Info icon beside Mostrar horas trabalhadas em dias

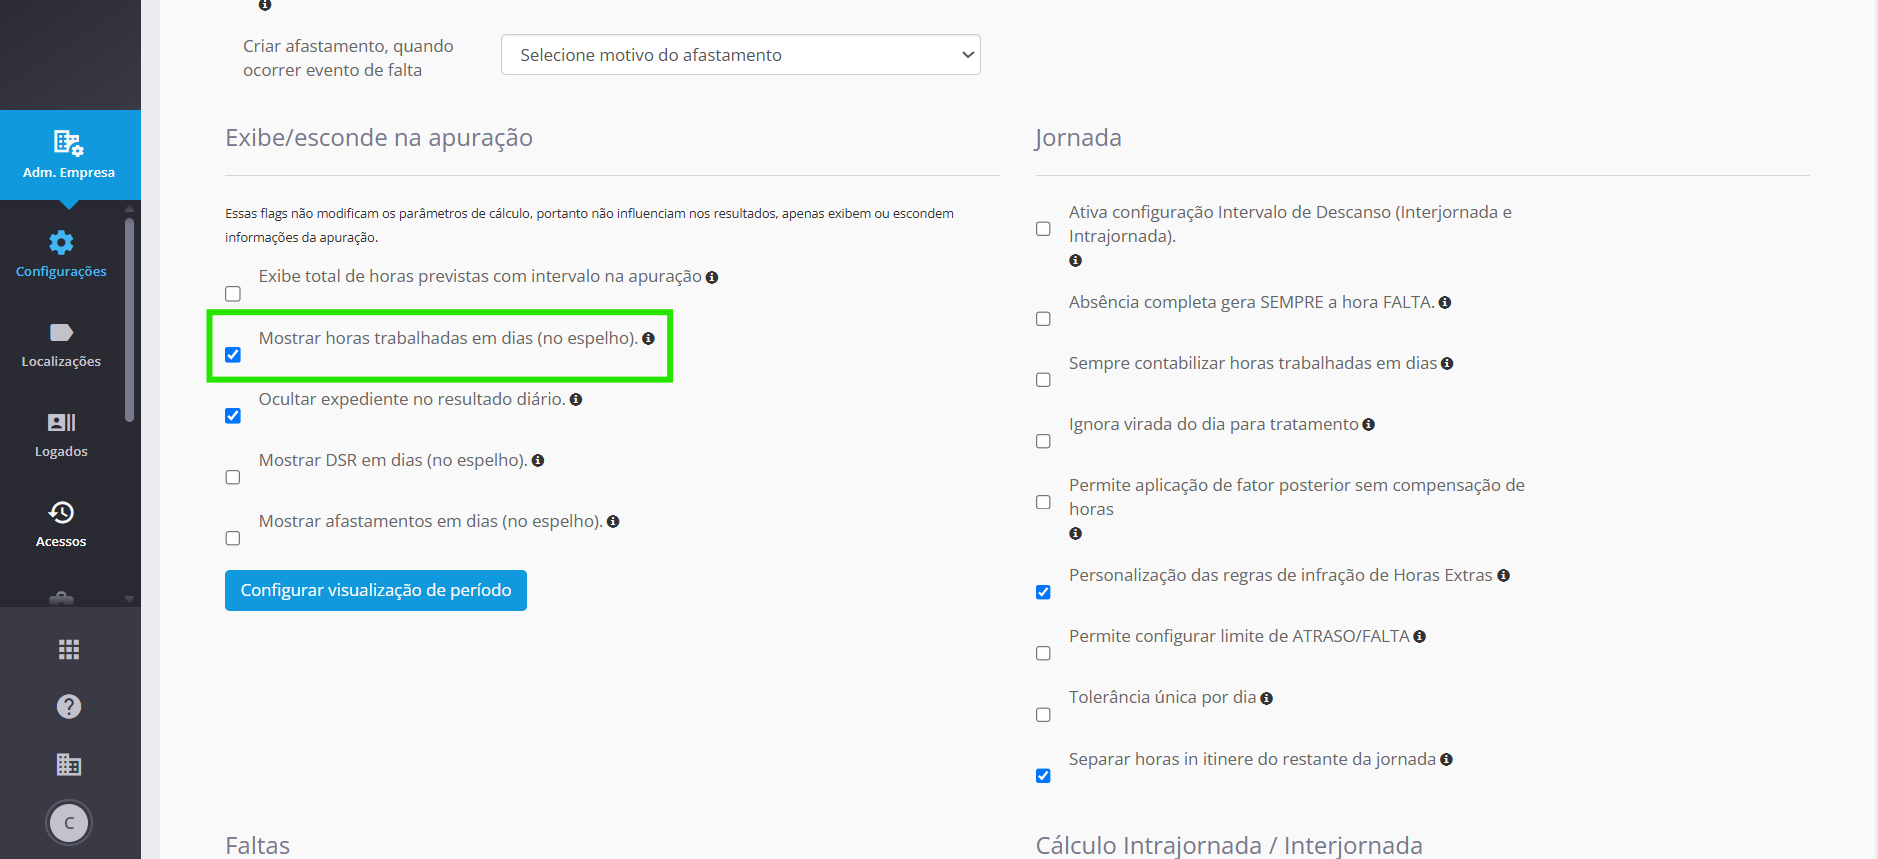[x=648, y=339]
